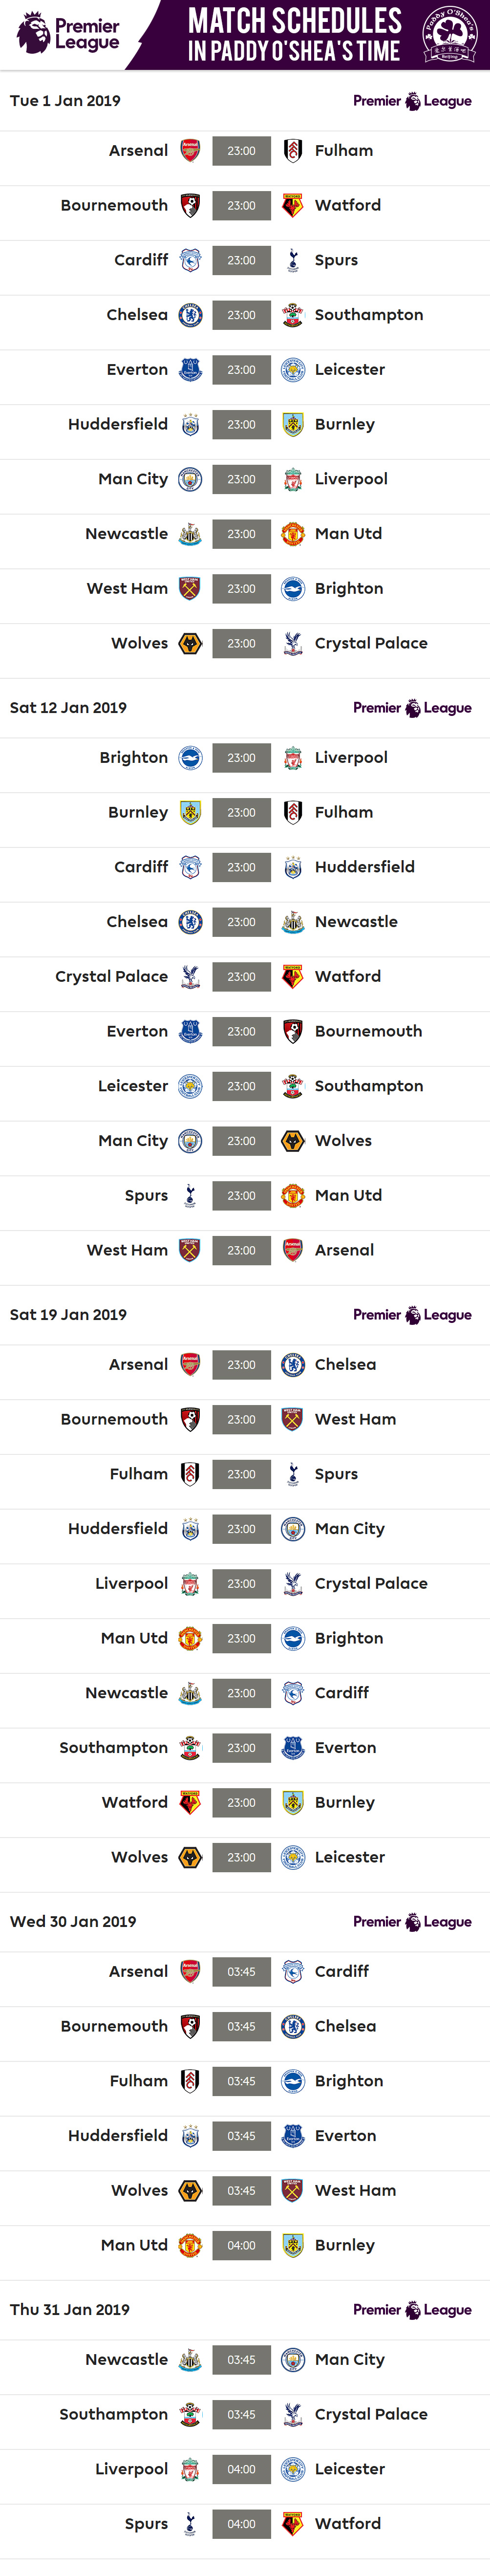Click the Huddersfield name in Cardiff vs Huddersfield row
Screen dimensions: 490x2576
click(364, 867)
